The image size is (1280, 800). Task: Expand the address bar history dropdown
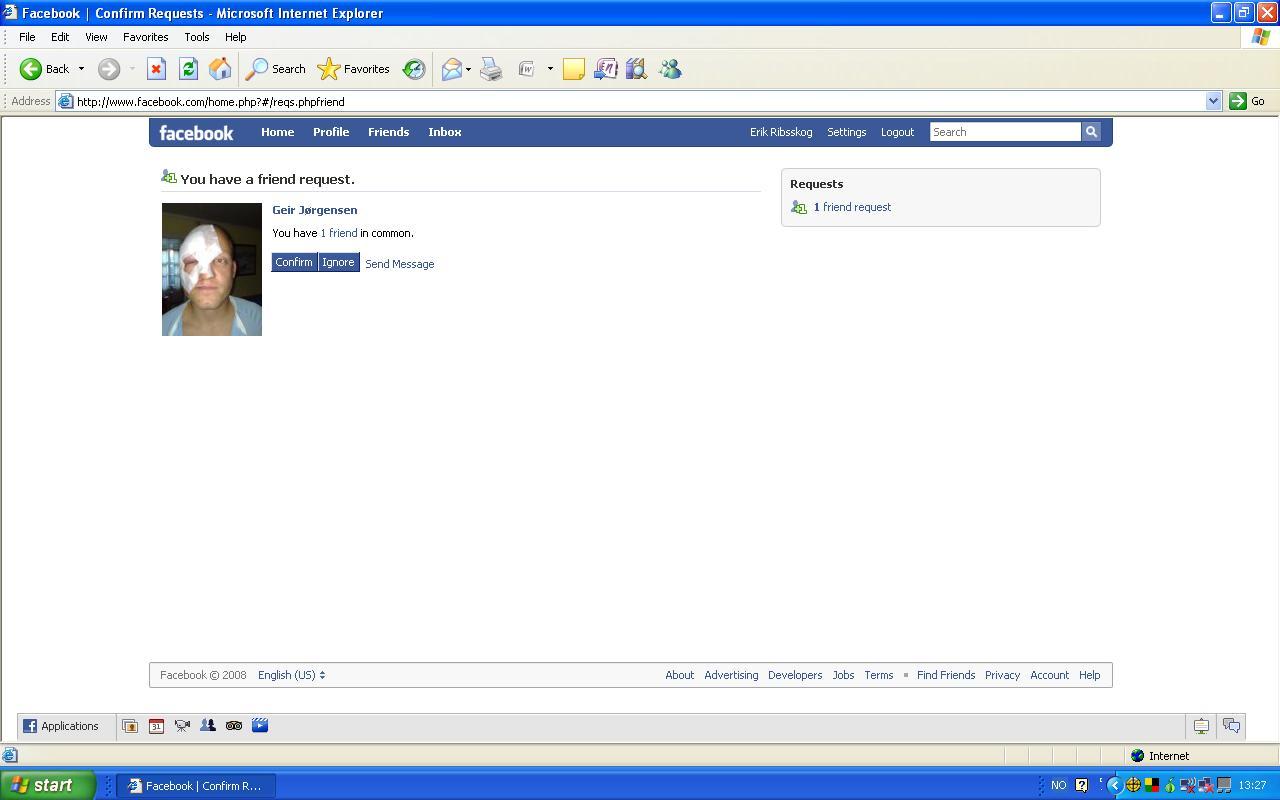1213,101
